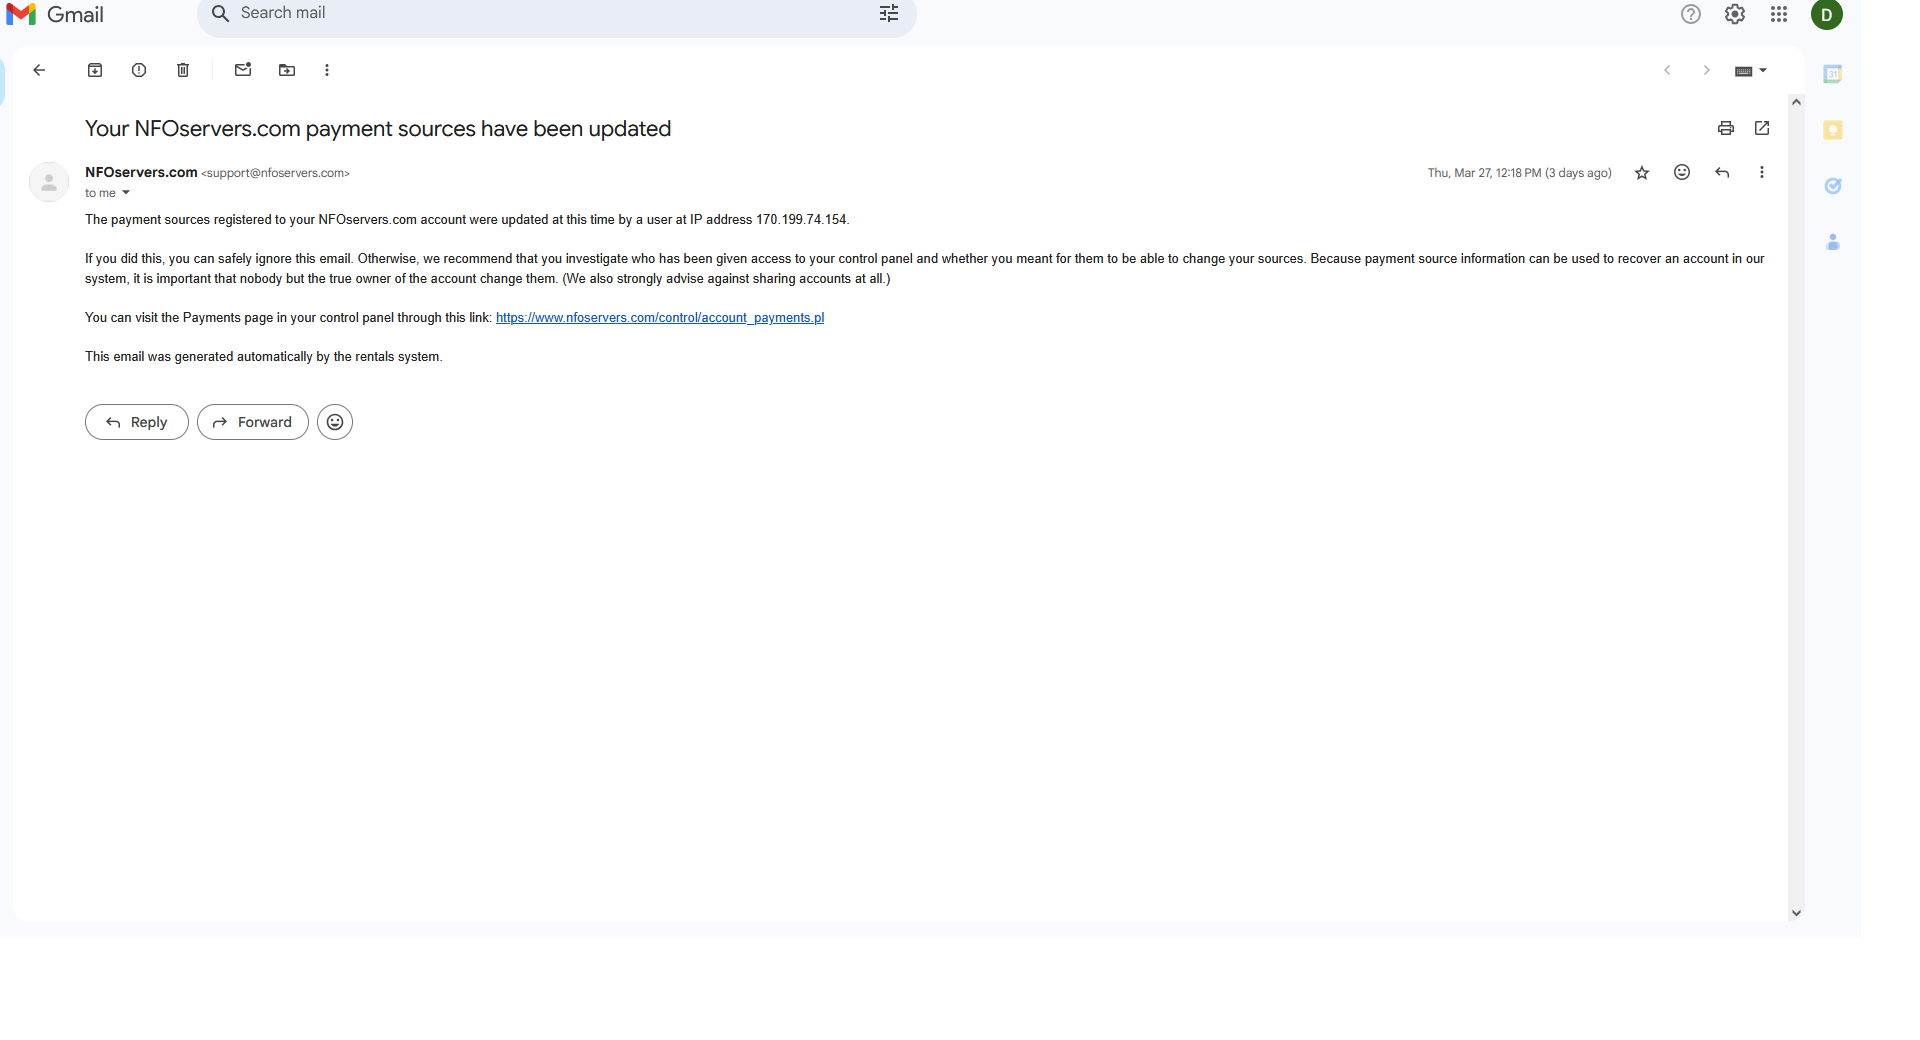1920x1040 pixels.
Task: Print this email conversation
Action: 1726,128
